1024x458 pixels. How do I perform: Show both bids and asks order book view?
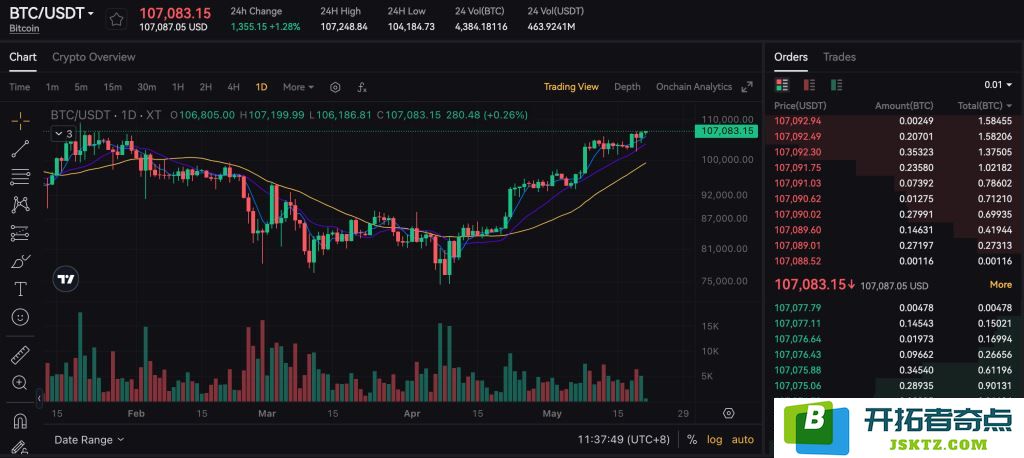coord(782,85)
